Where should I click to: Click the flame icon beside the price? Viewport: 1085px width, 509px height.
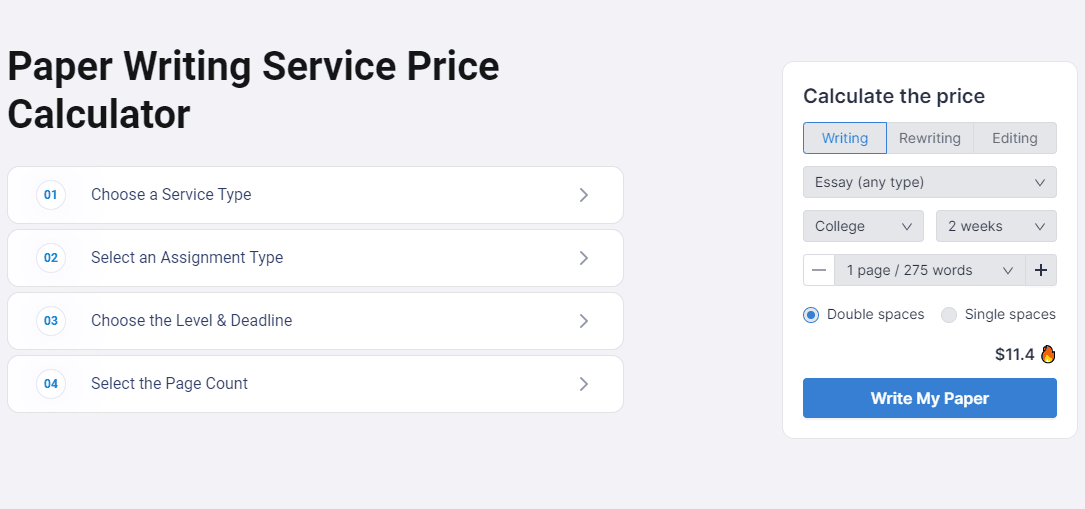click(x=1048, y=355)
